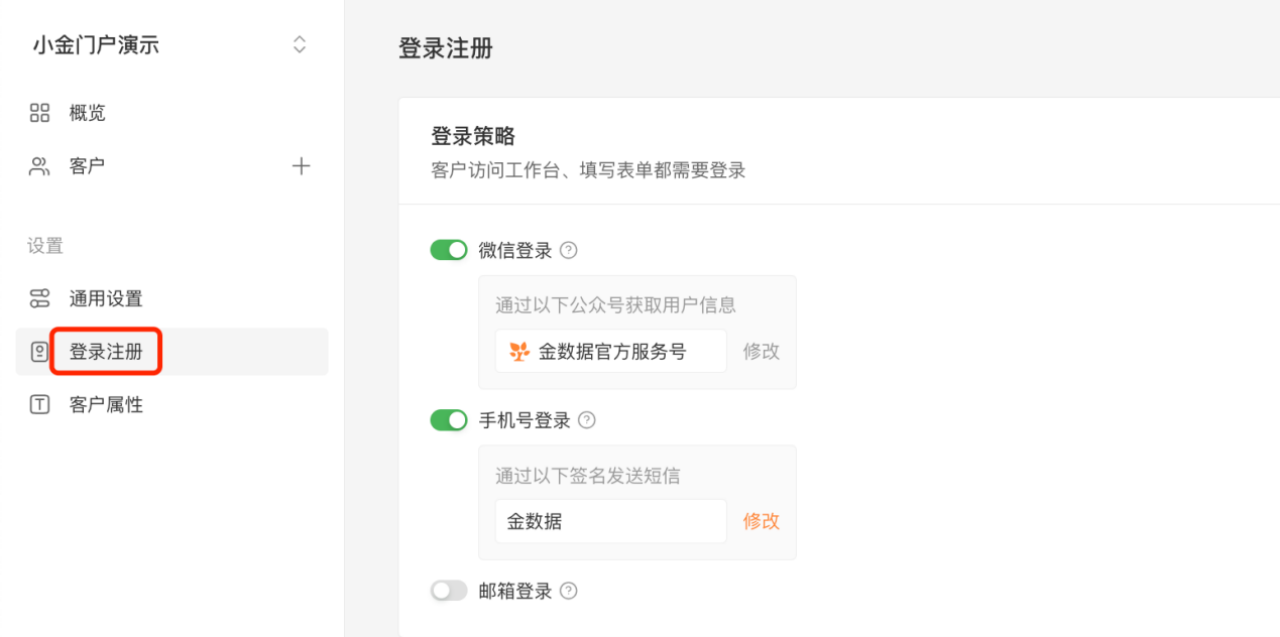Click the 通用设置 toggle-style icon

click(39, 298)
